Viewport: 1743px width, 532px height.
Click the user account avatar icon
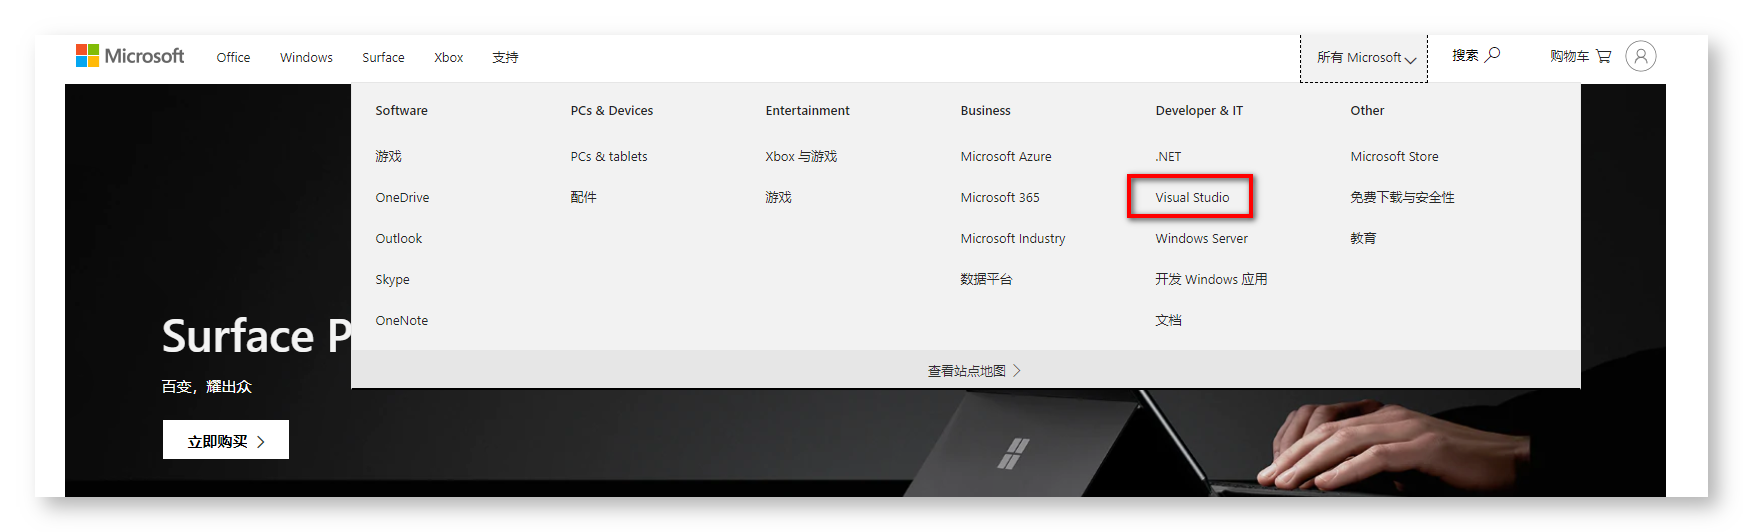[1640, 56]
